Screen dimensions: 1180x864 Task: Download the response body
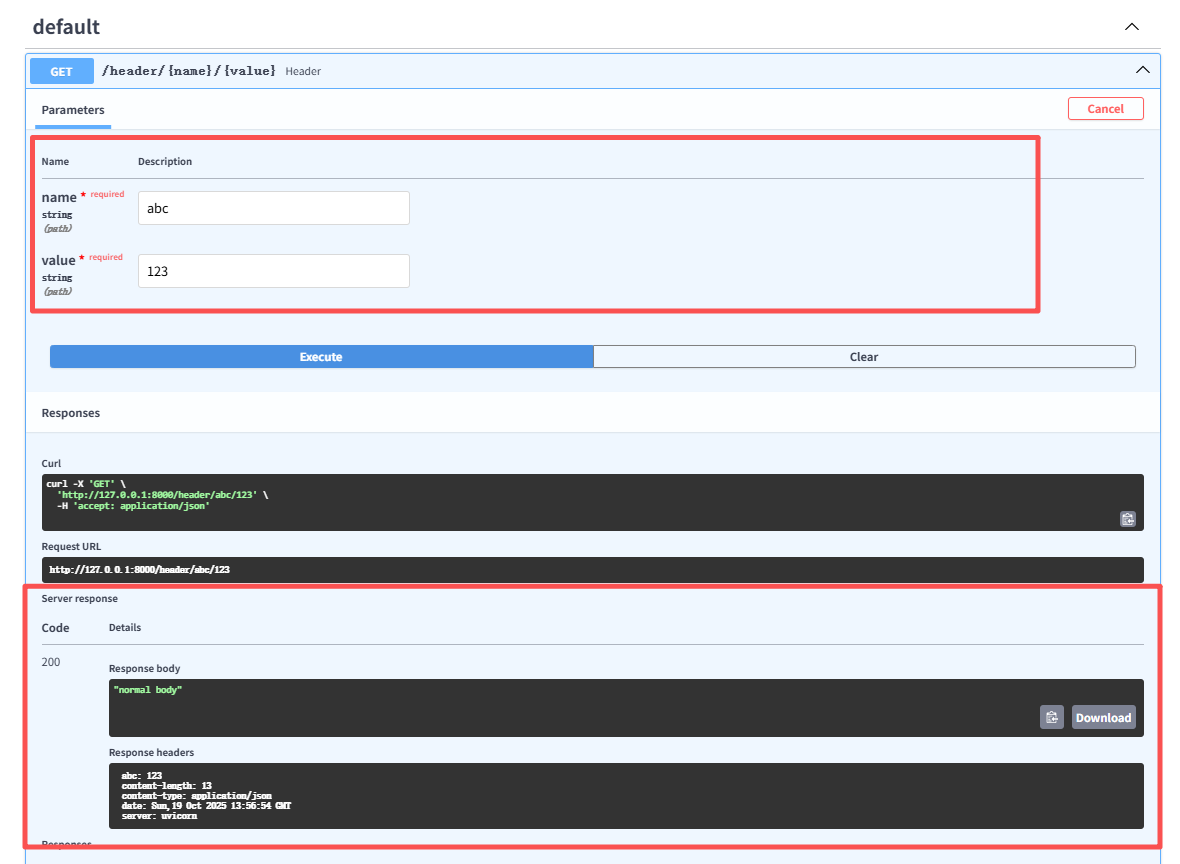pyautogui.click(x=1103, y=717)
